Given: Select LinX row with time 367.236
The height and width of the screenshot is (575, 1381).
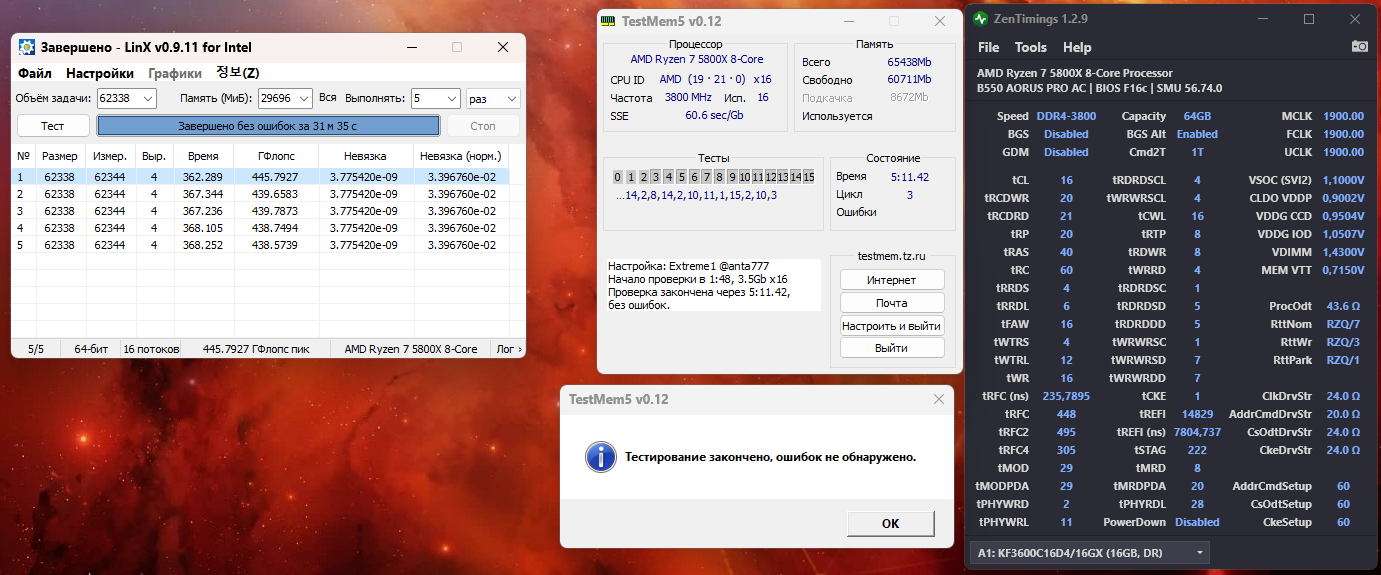Looking at the screenshot, I should [x=268, y=211].
